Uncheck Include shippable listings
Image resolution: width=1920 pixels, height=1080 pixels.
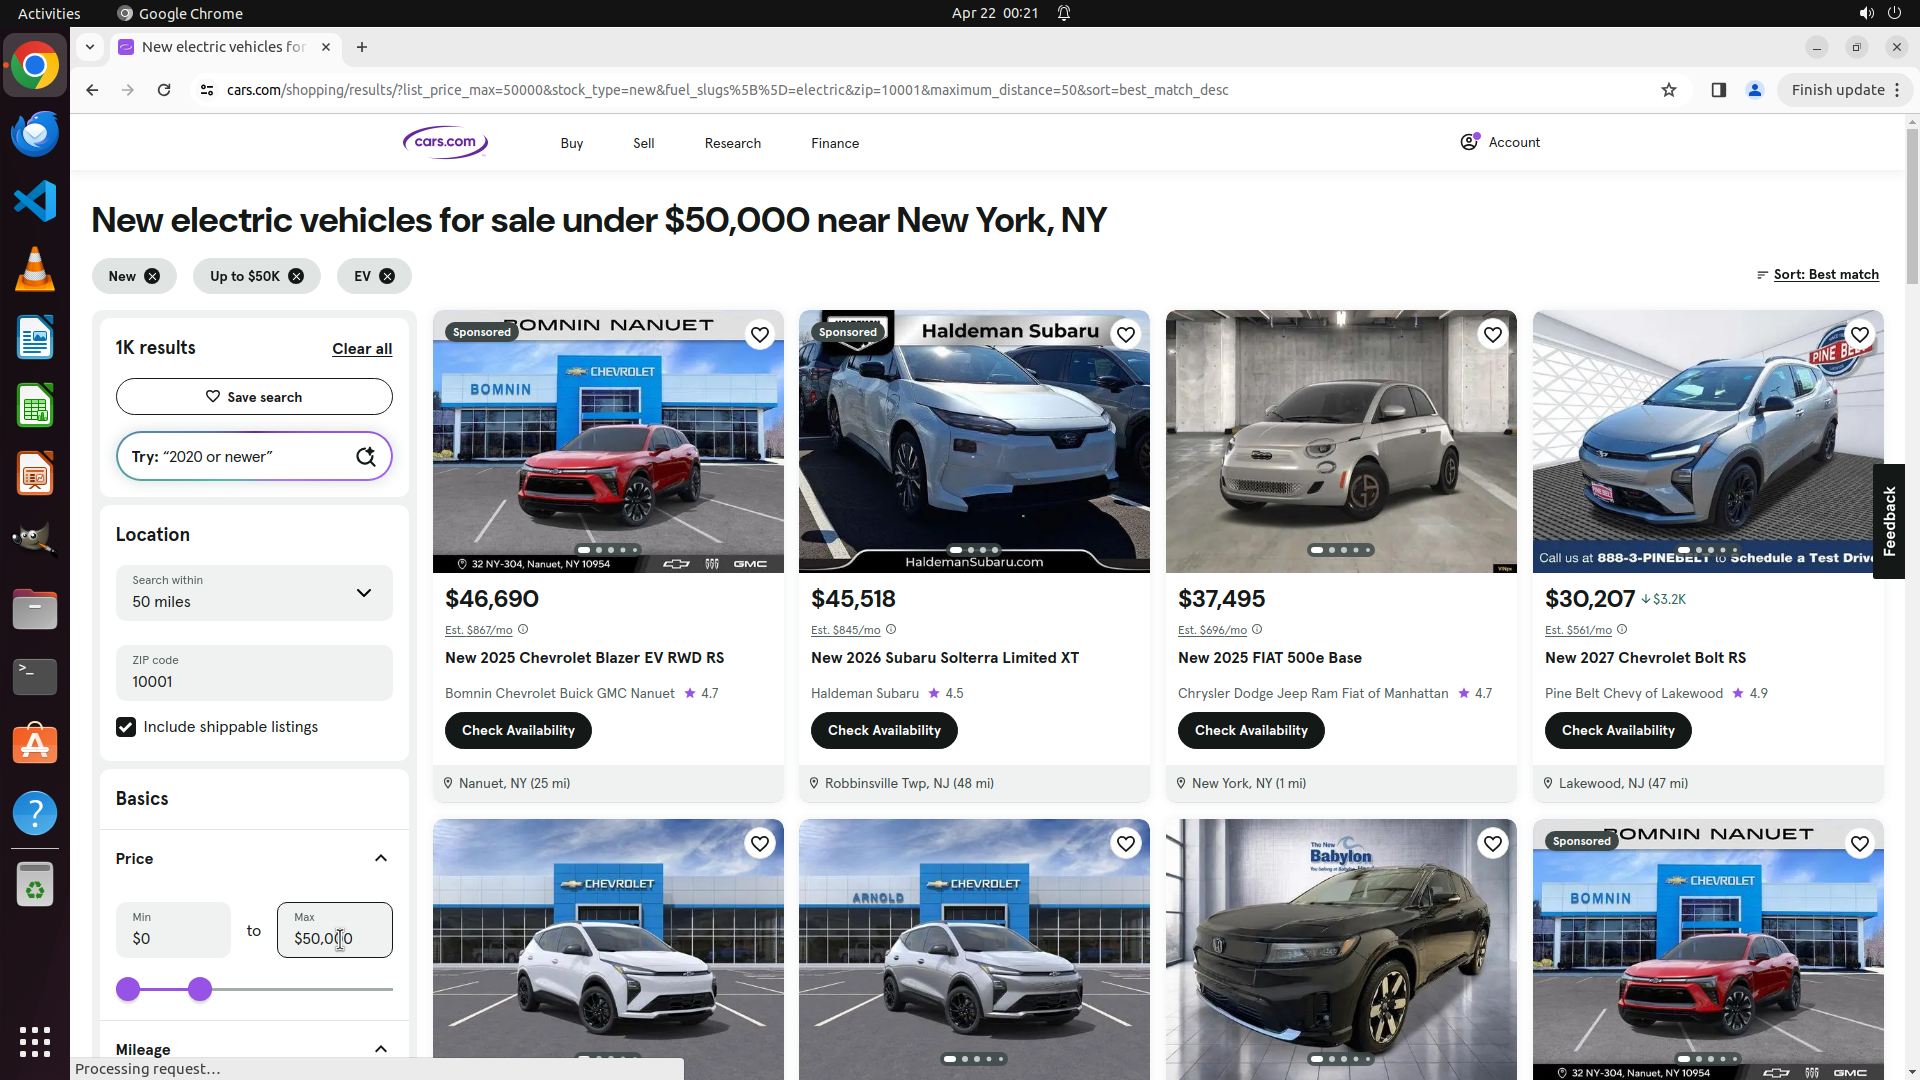126,727
